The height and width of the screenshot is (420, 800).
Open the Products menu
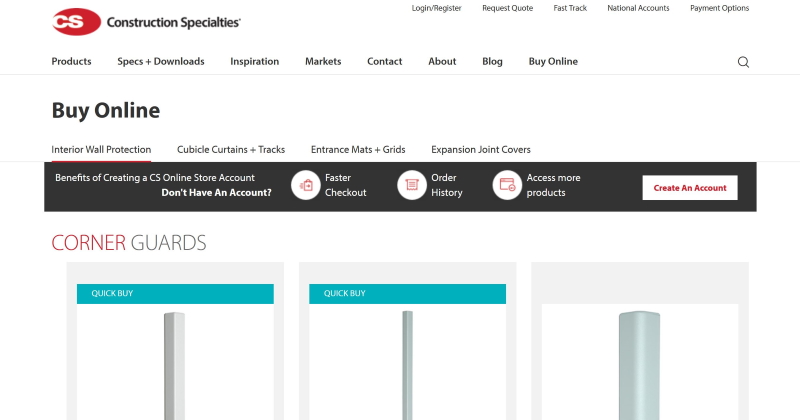pyautogui.click(x=71, y=61)
